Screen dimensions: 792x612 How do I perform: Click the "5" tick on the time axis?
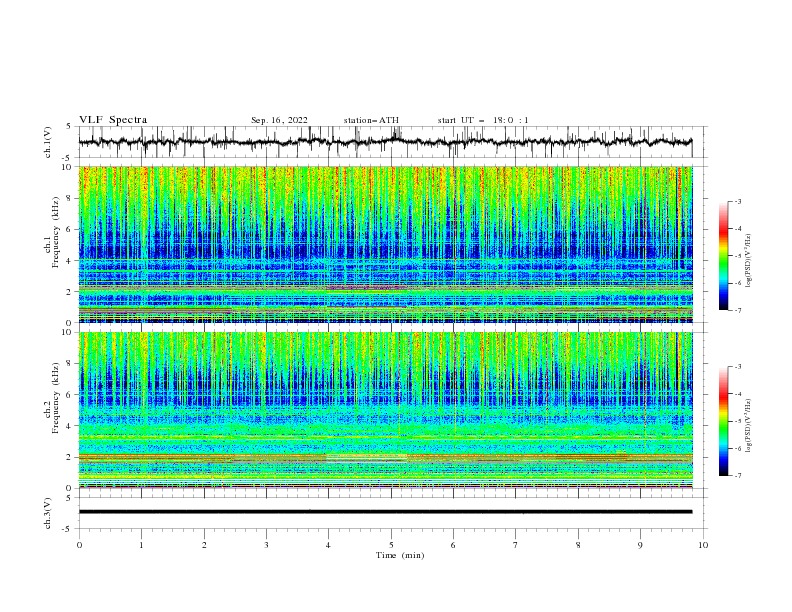pos(391,545)
